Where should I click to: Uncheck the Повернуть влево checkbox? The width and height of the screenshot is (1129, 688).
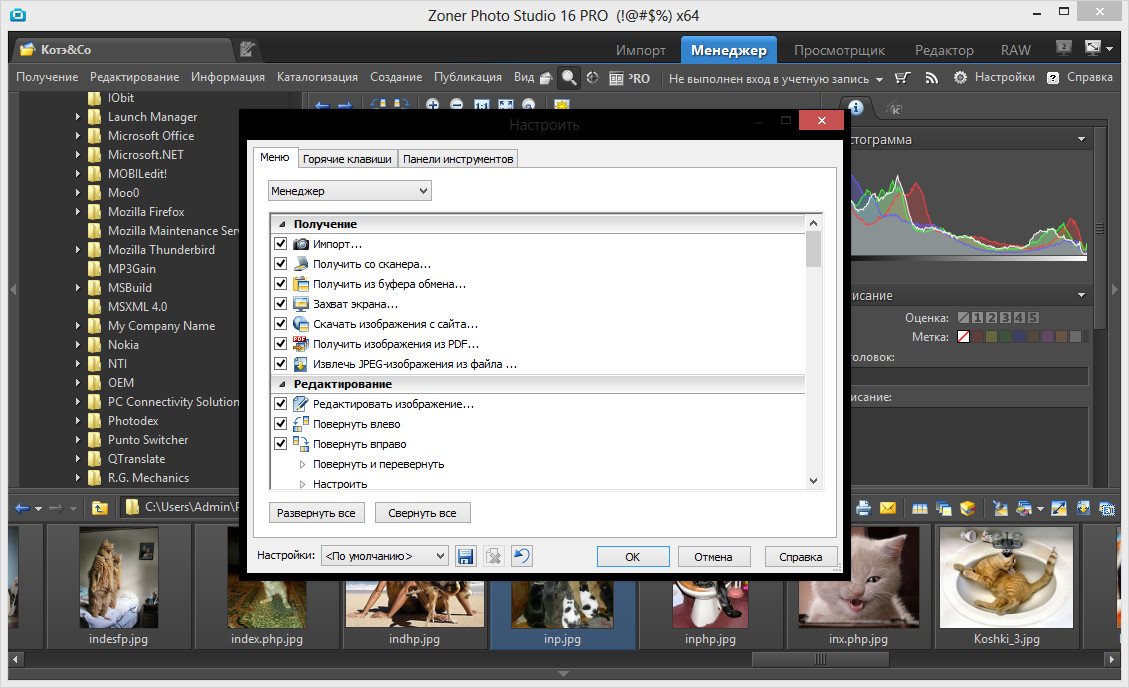pyautogui.click(x=281, y=424)
